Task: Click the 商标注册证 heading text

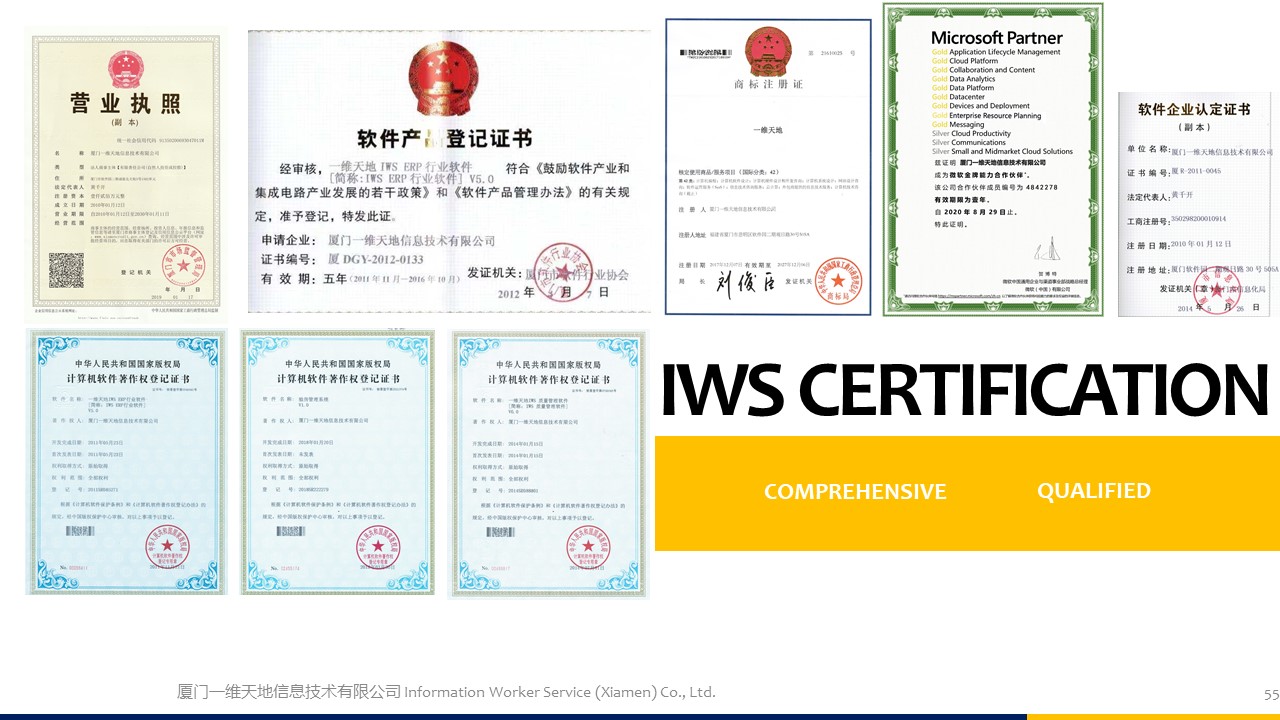Action: pos(768,85)
